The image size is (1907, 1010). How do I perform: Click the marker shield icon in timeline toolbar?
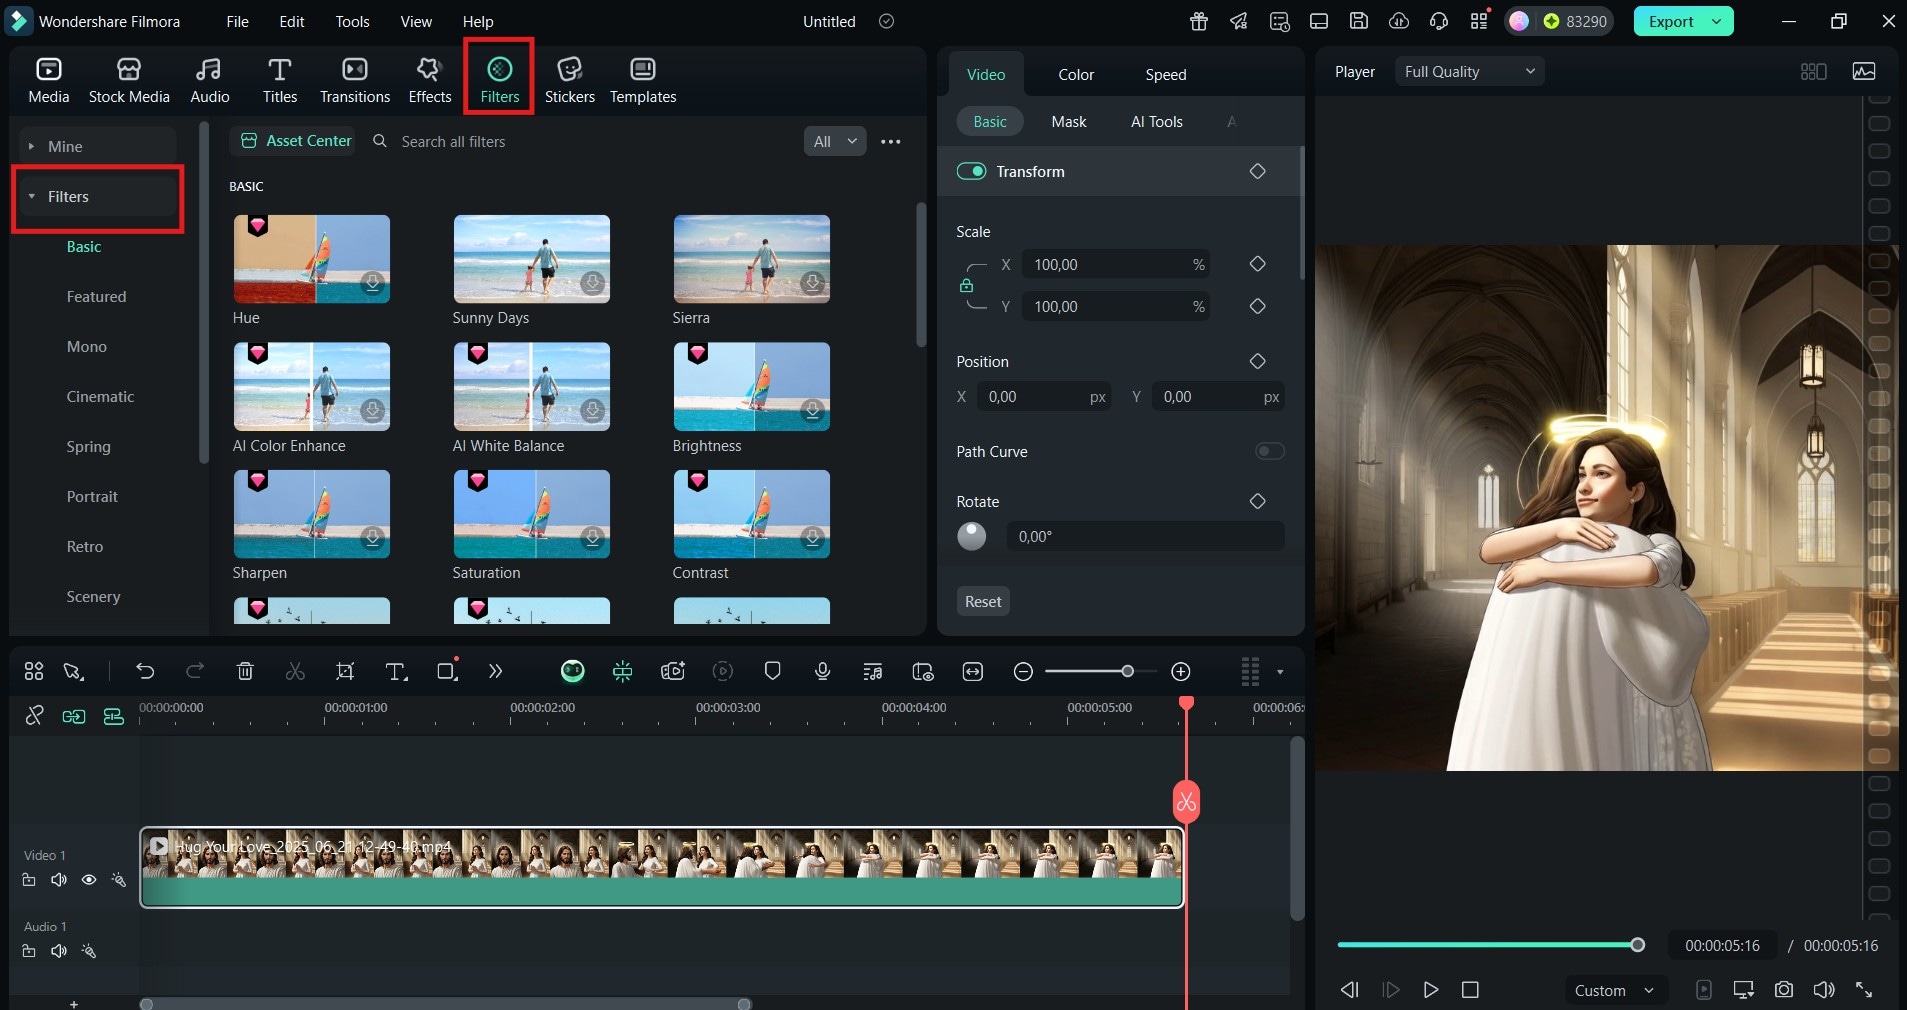click(772, 671)
